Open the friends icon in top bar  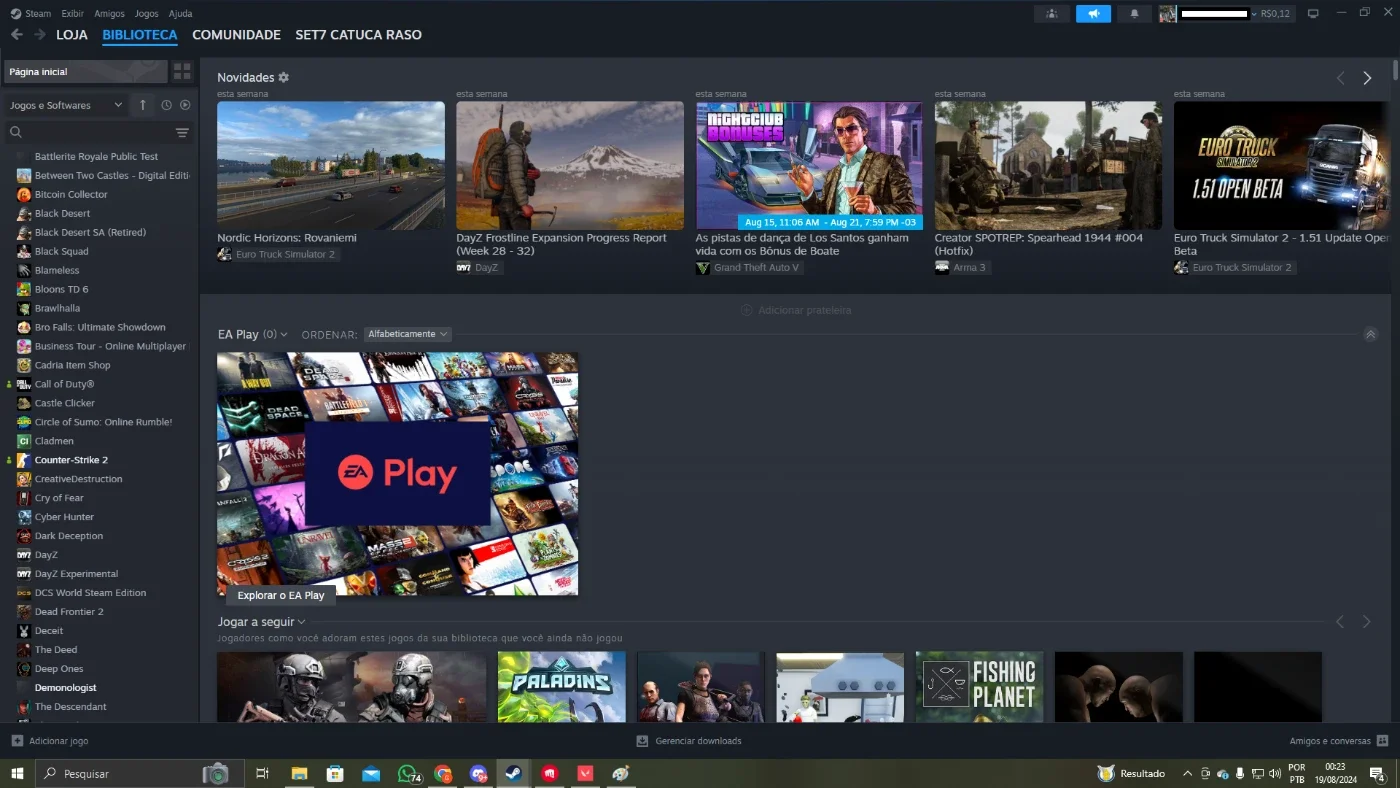[x=1051, y=14]
